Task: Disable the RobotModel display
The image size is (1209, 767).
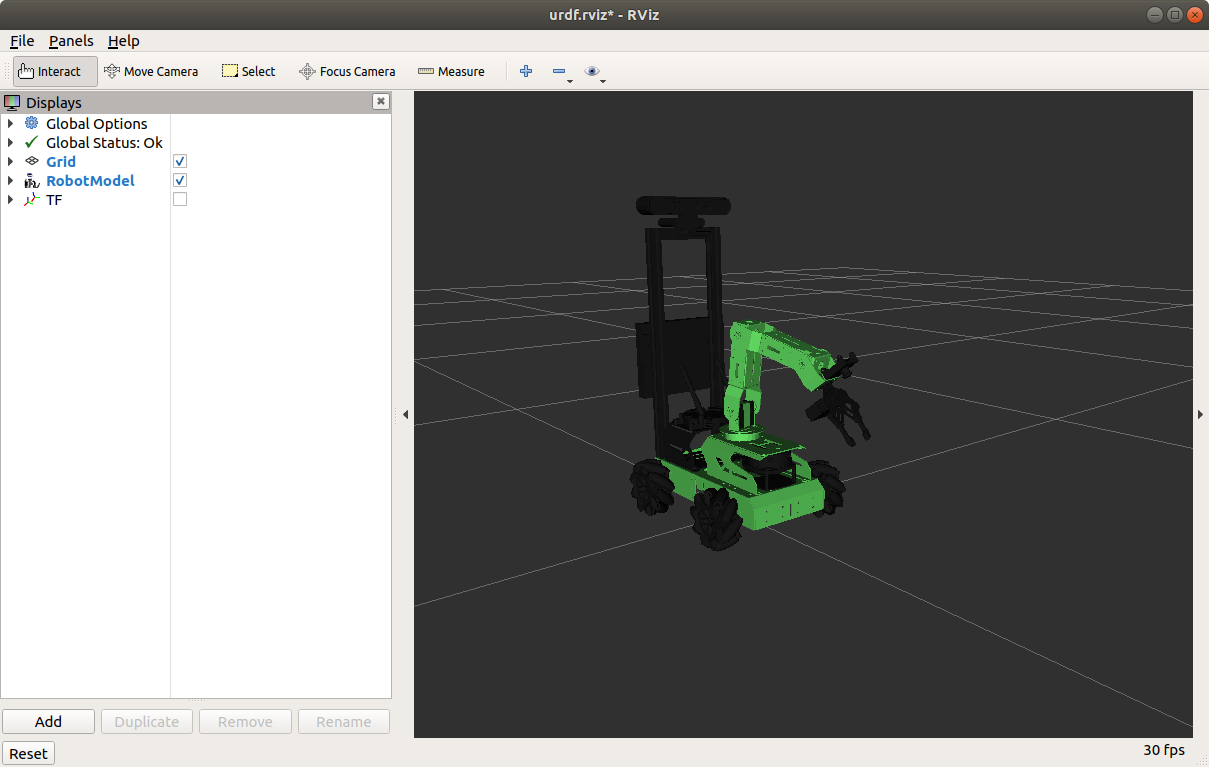Action: tap(179, 180)
